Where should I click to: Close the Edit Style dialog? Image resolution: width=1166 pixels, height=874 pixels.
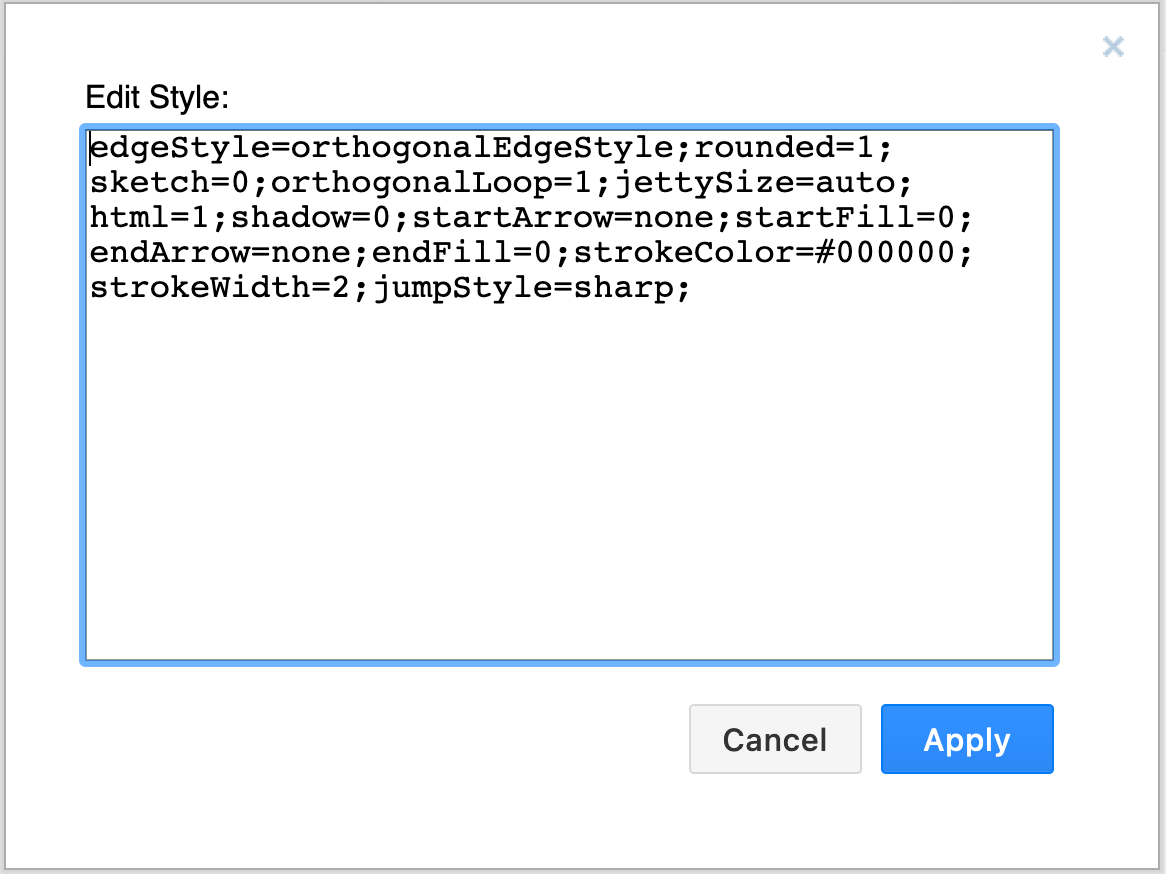point(1112,47)
